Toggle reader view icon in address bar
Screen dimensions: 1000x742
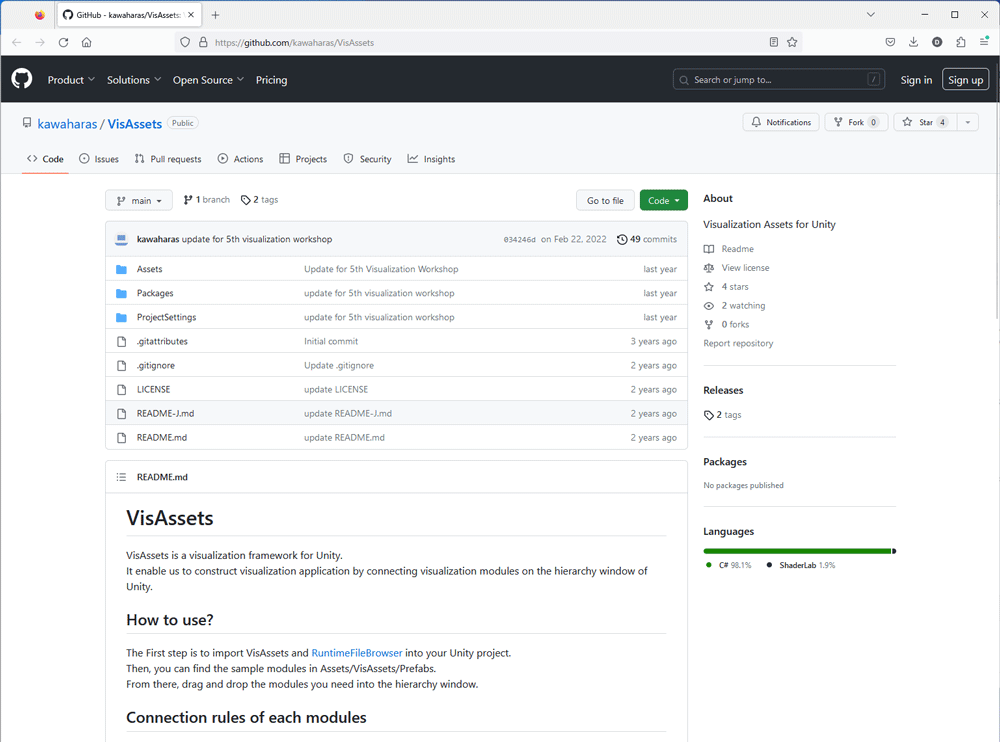(774, 43)
